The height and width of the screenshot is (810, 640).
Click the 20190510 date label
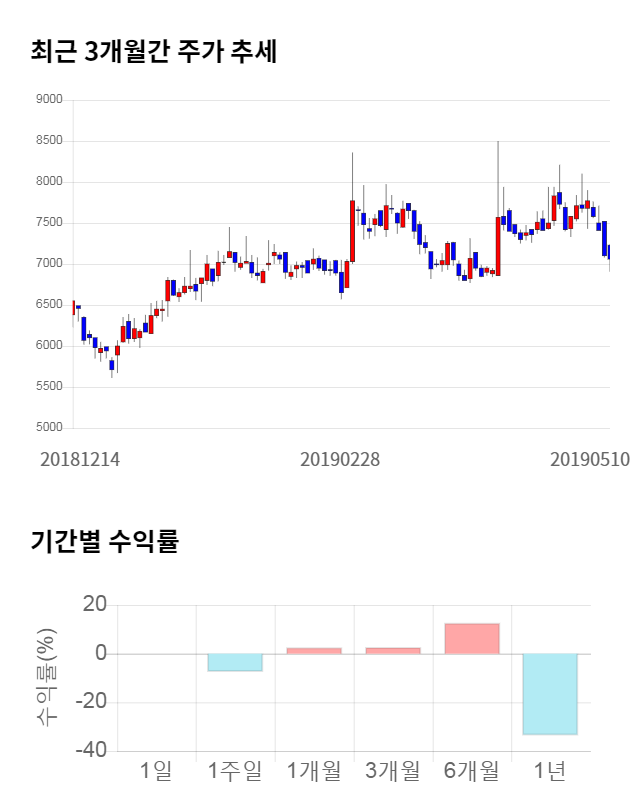pyautogui.click(x=590, y=459)
